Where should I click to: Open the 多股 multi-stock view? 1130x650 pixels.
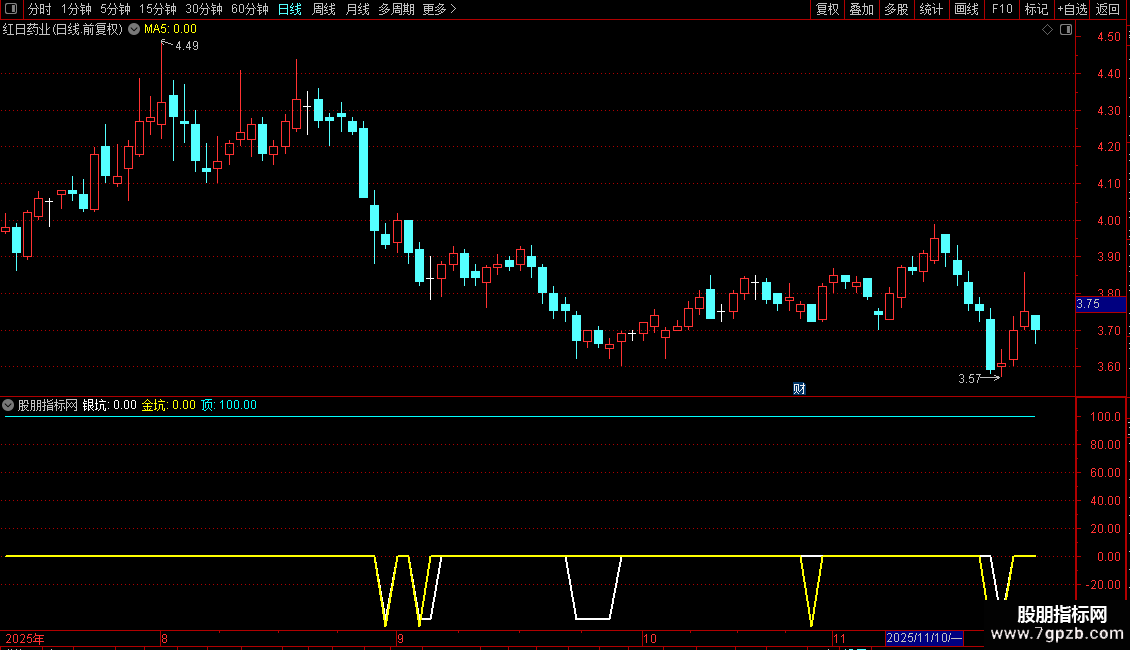coord(897,9)
